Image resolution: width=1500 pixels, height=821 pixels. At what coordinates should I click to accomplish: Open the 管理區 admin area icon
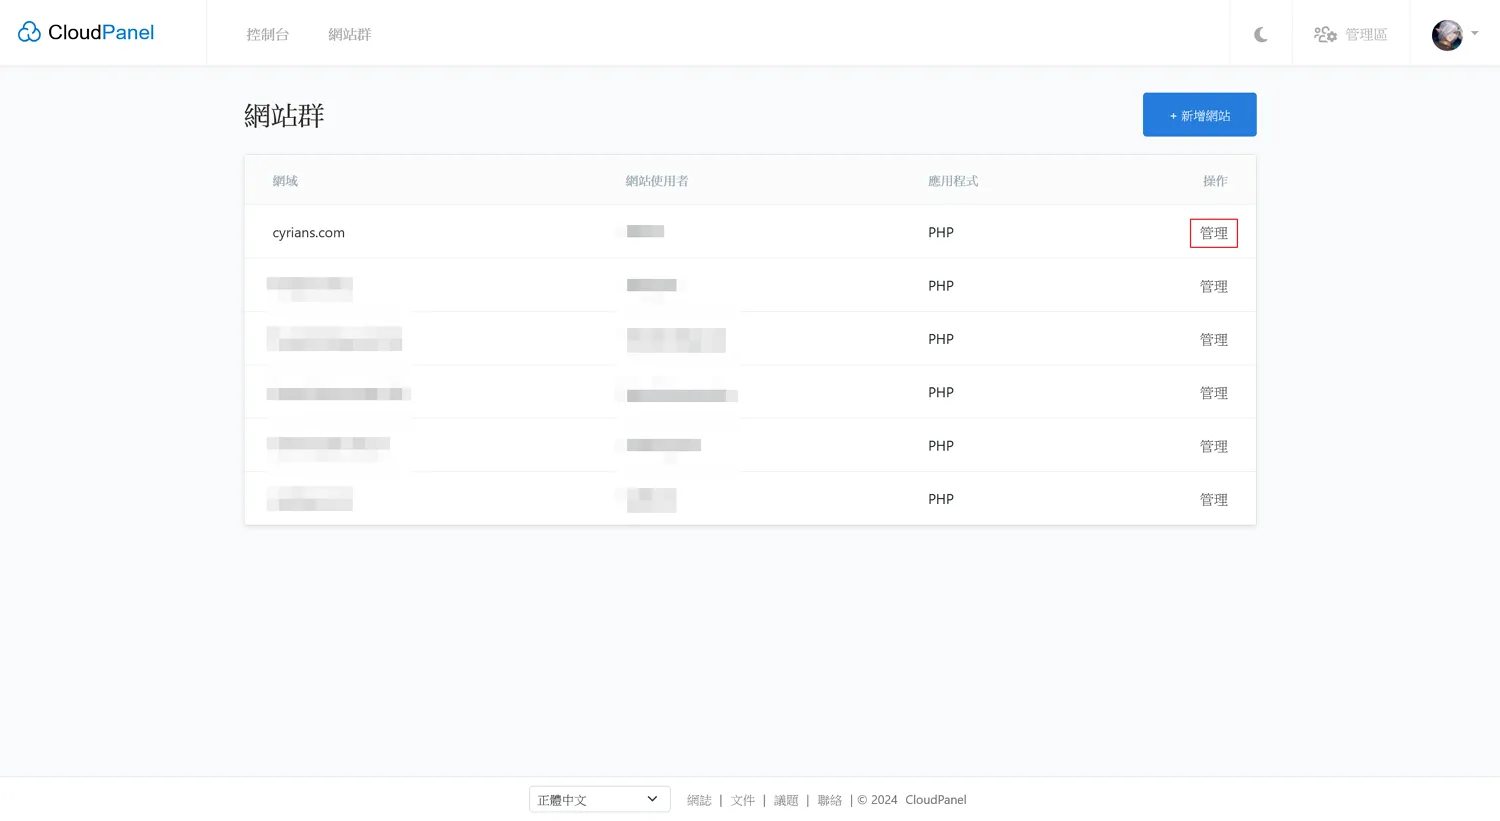tap(1325, 35)
